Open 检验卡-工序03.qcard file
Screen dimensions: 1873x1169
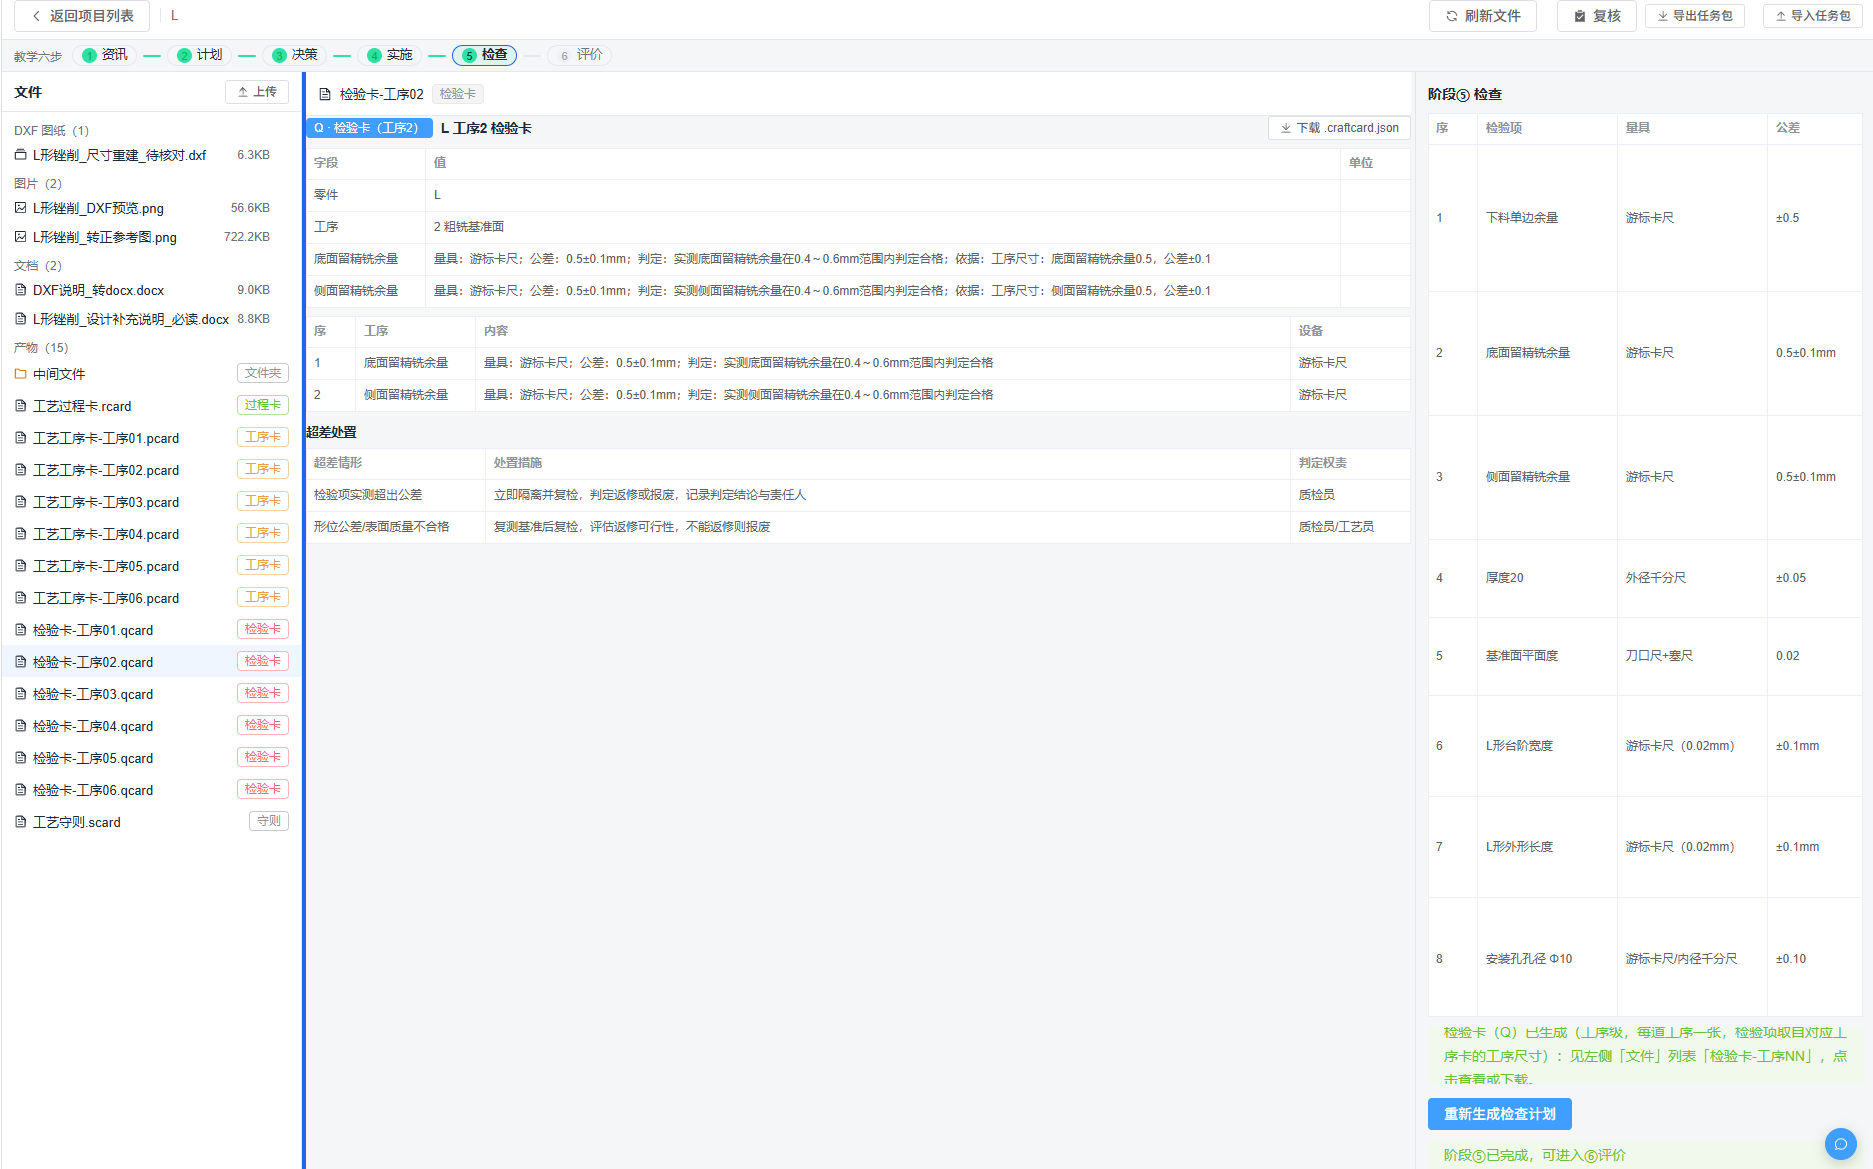point(150,694)
